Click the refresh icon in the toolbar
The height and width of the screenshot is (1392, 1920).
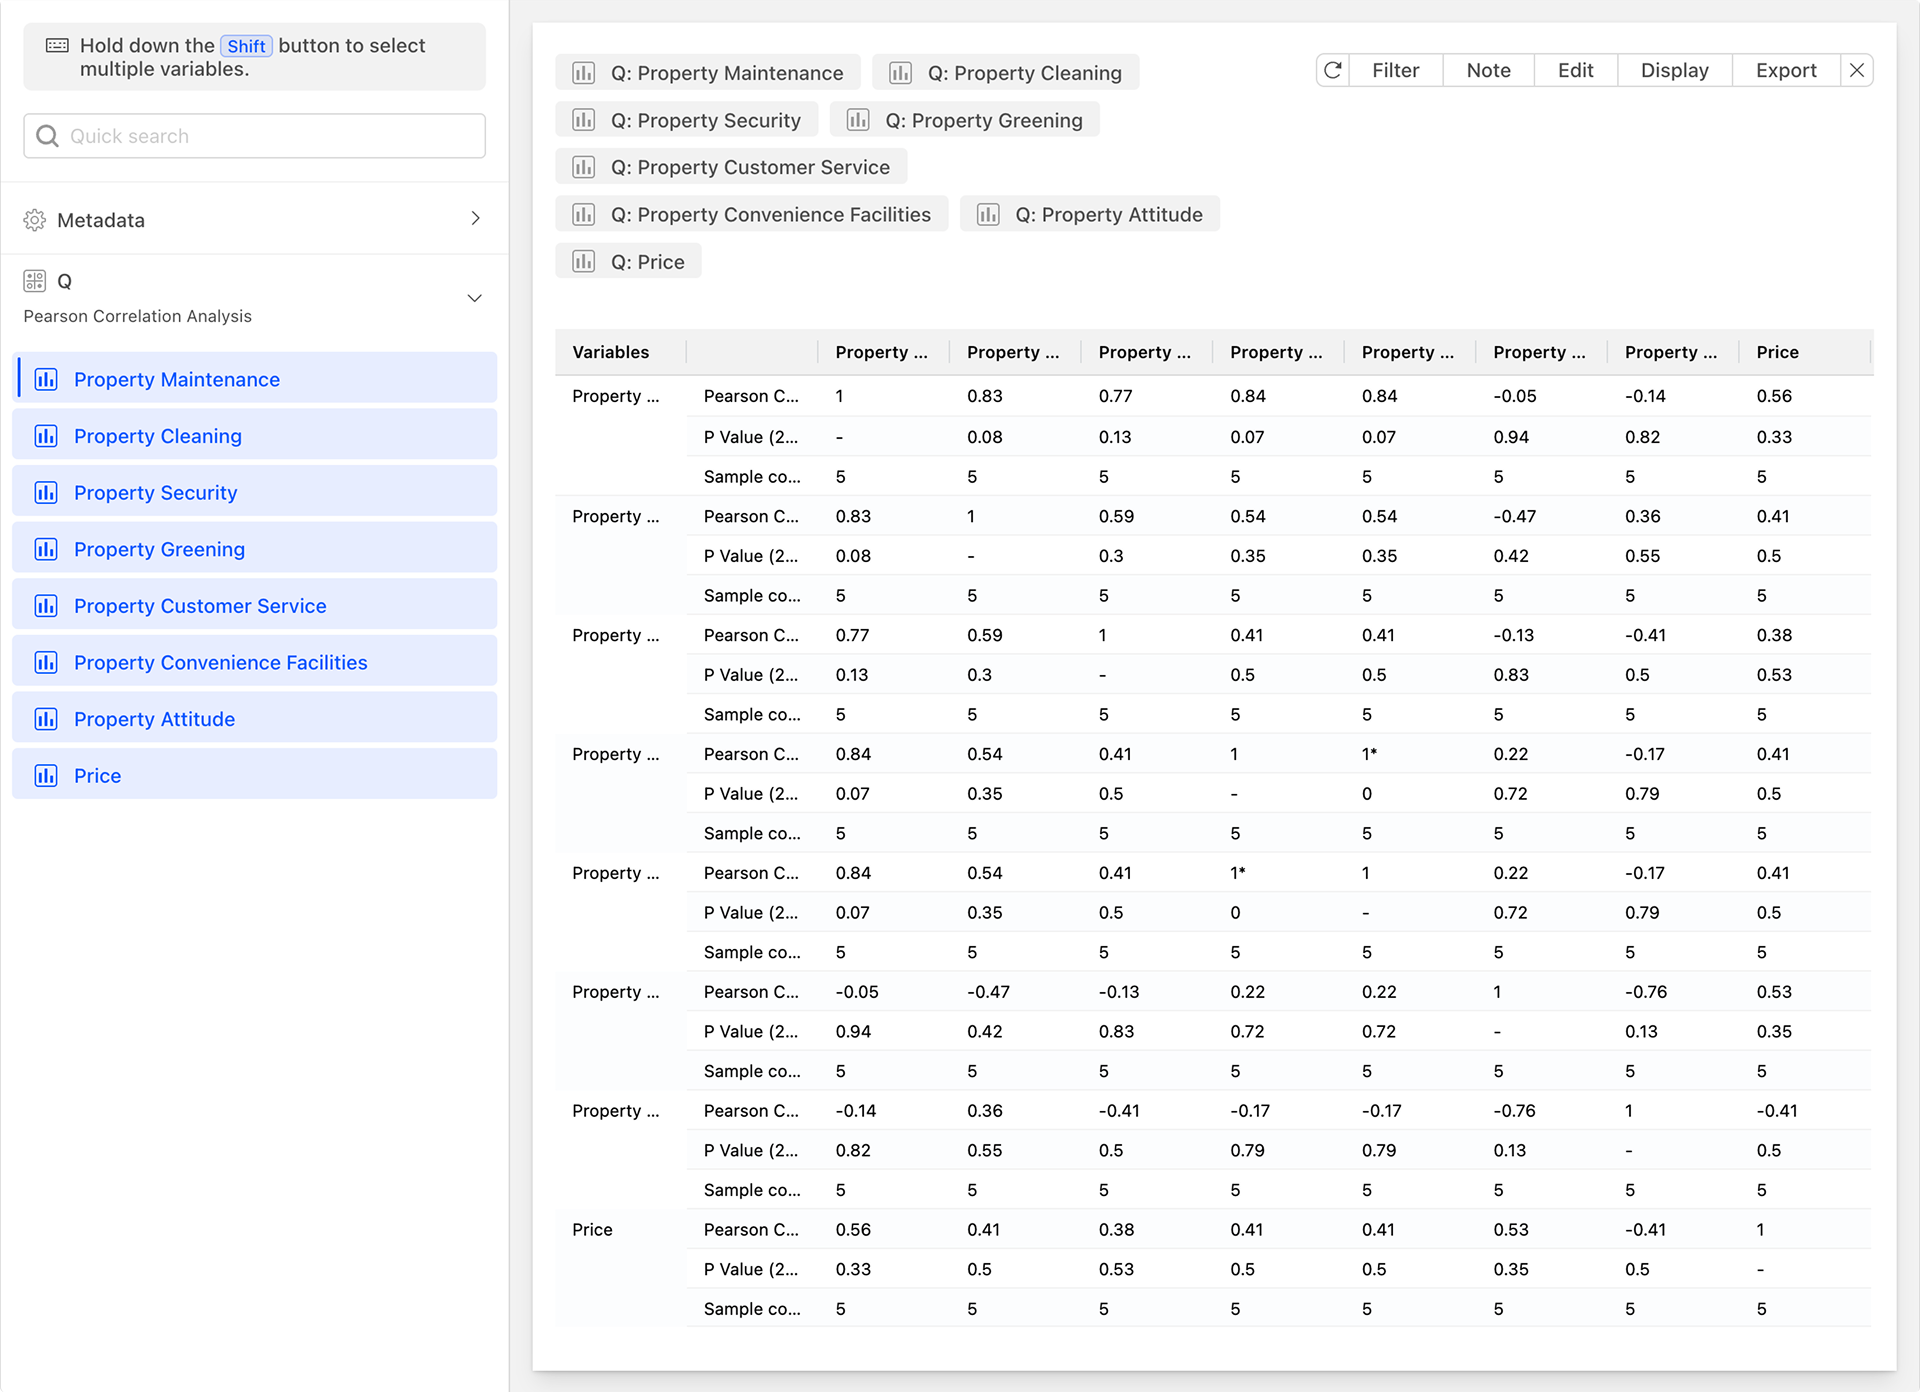[x=1333, y=71]
